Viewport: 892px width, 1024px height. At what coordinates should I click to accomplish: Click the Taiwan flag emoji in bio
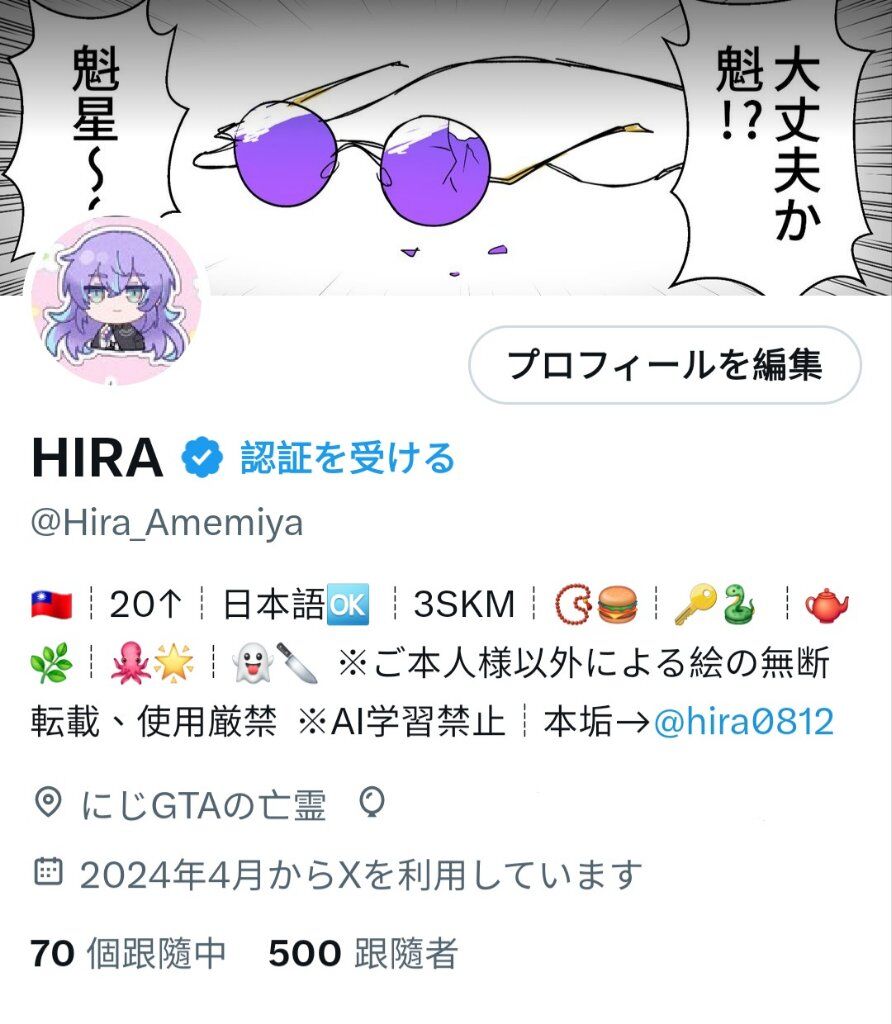pos(52,604)
